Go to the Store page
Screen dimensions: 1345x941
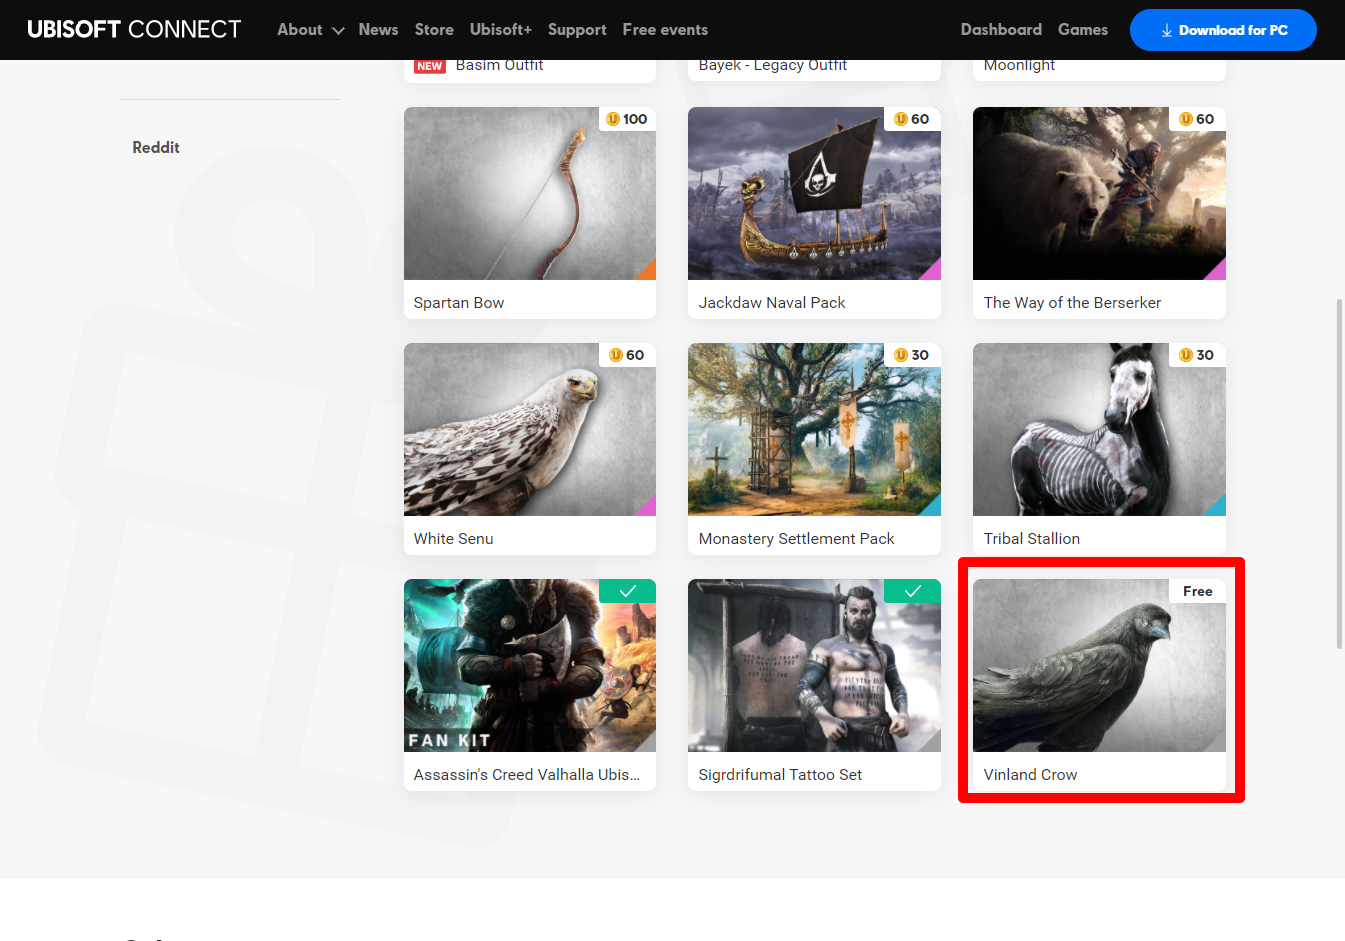pos(434,30)
